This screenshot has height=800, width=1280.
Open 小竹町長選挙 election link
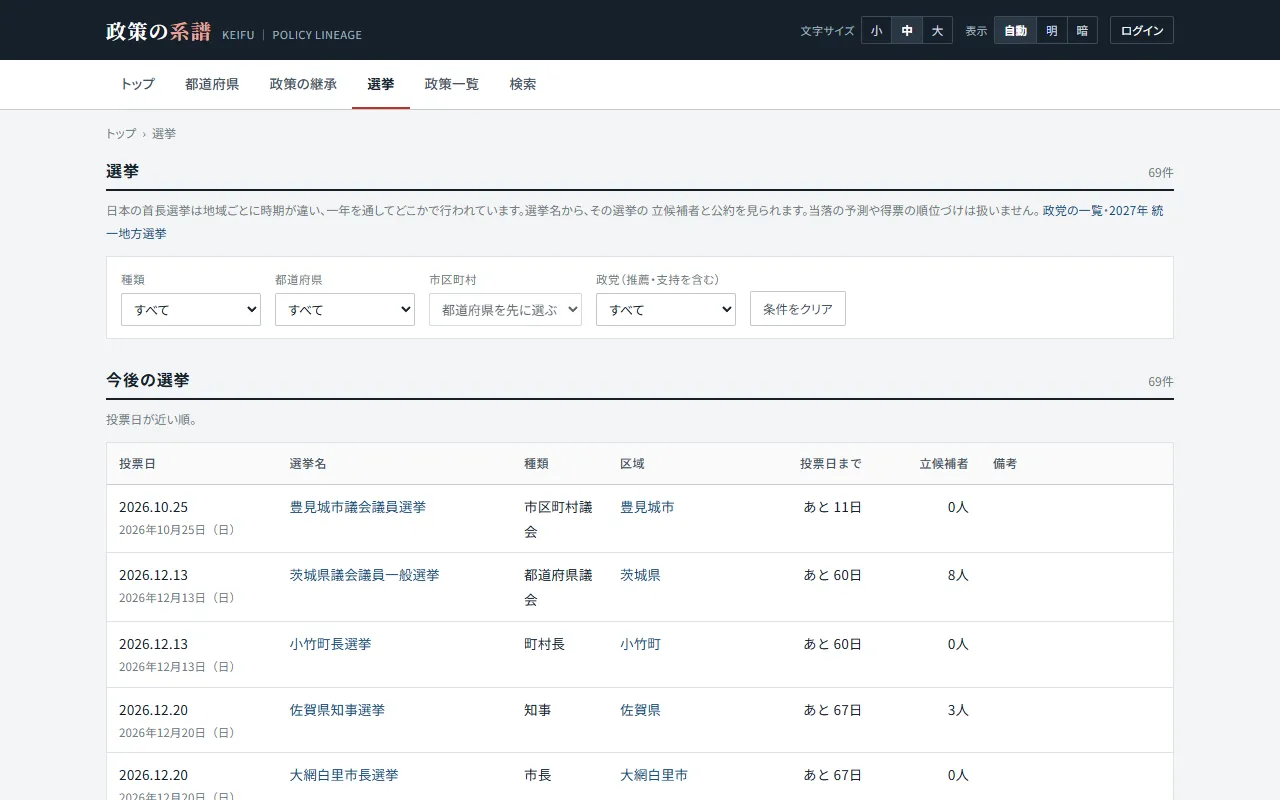pos(331,644)
